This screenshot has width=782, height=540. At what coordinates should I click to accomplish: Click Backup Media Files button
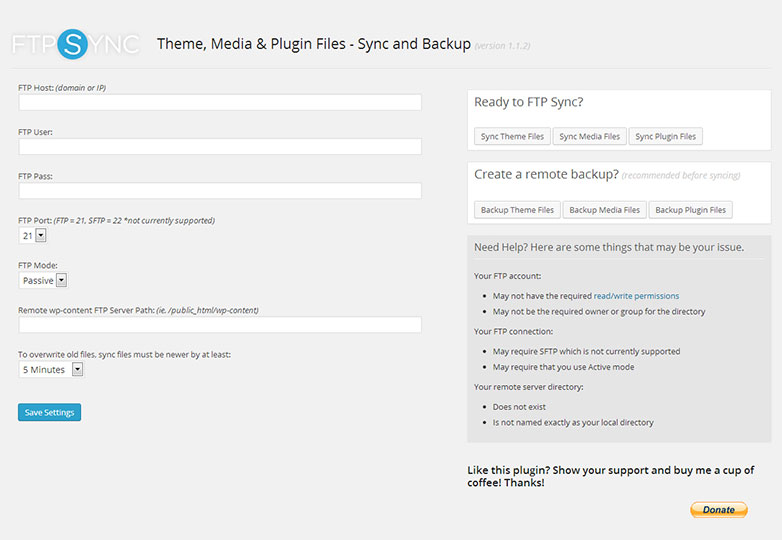click(604, 210)
